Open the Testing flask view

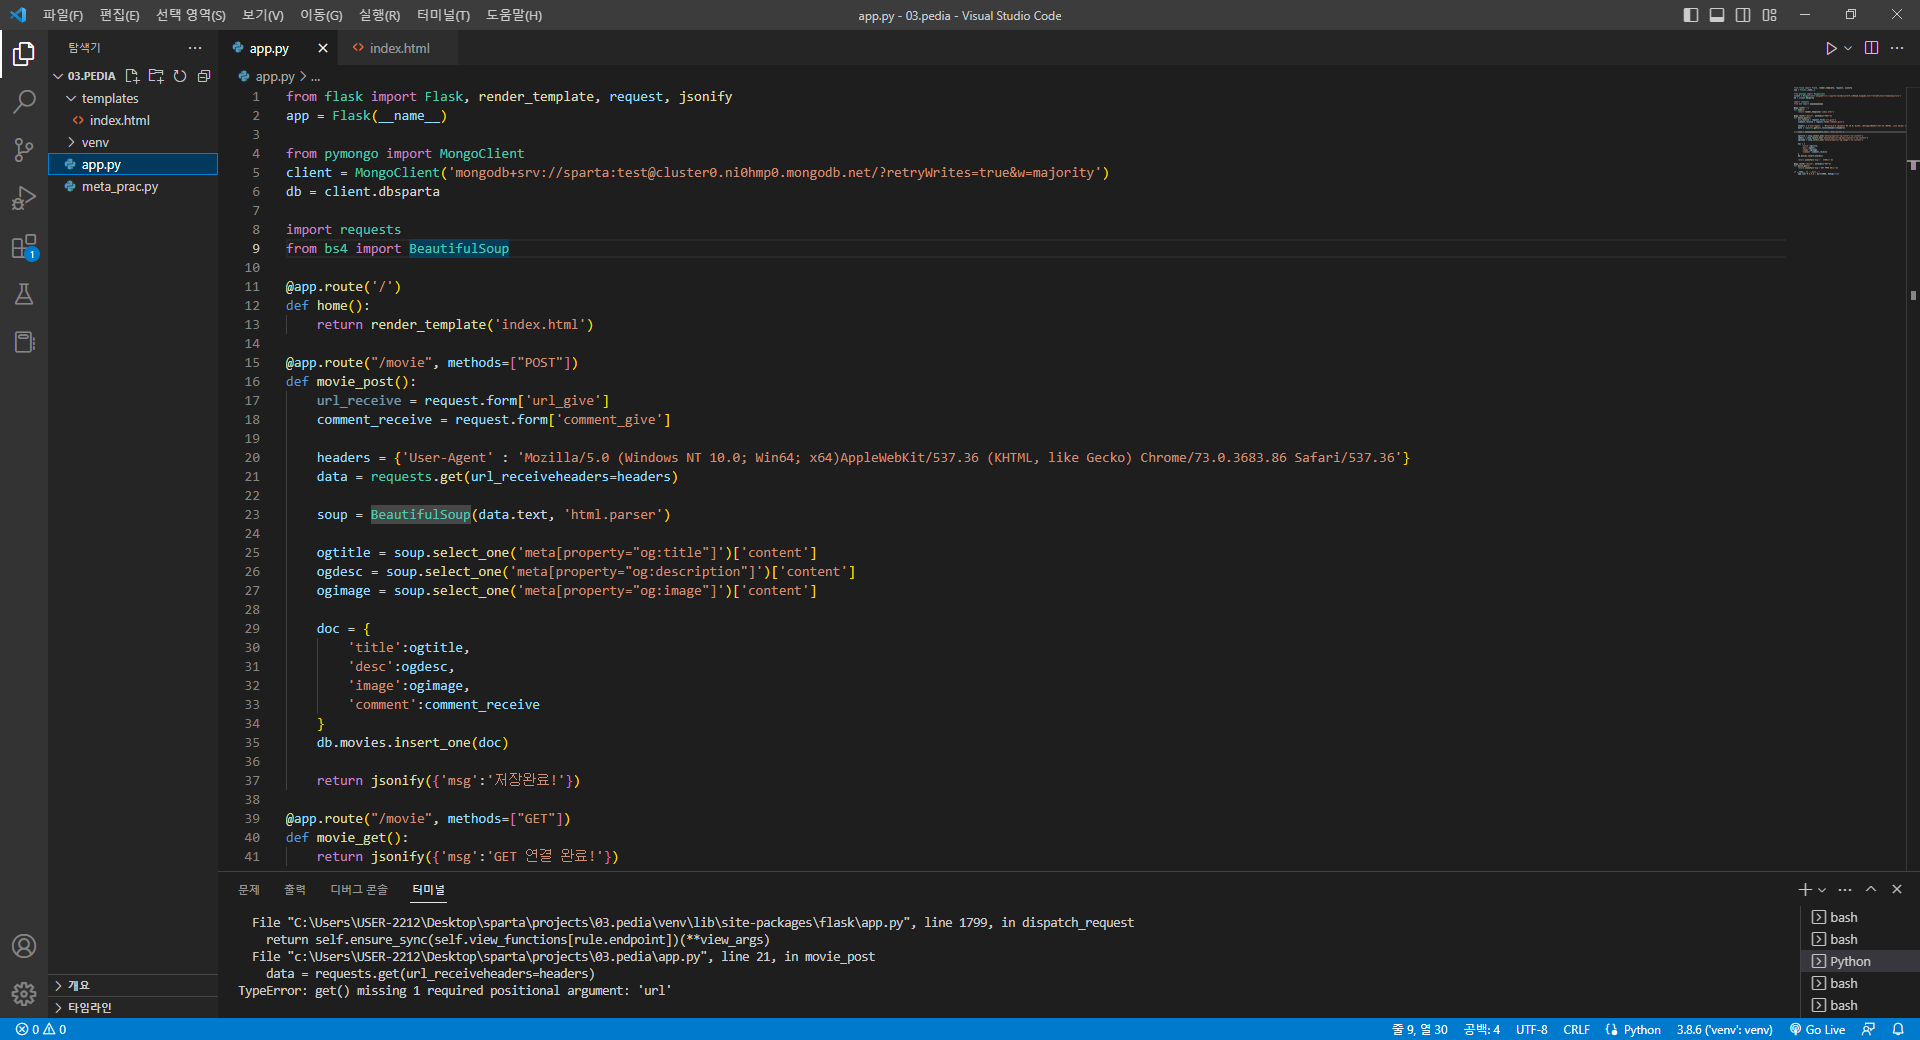click(24, 294)
